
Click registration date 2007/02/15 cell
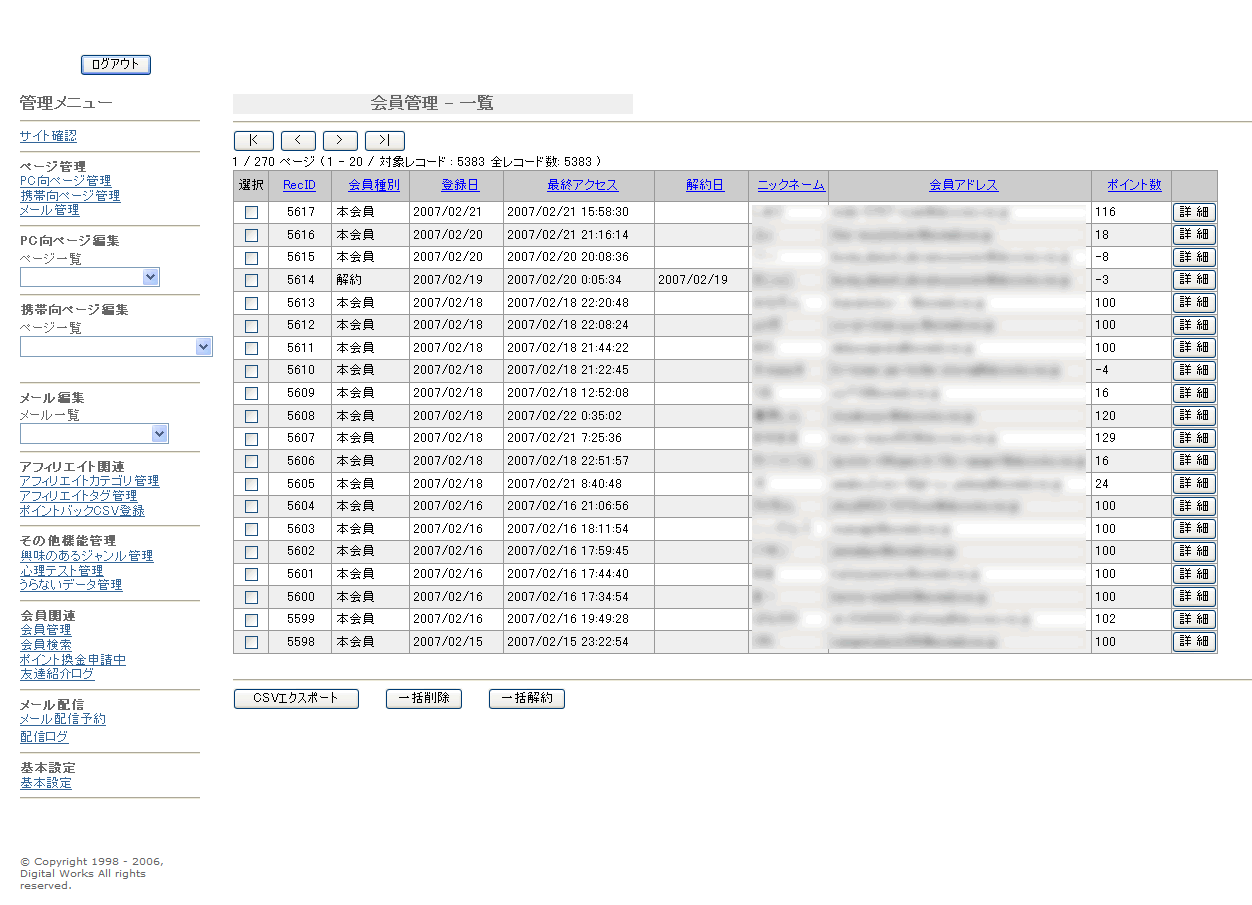456,642
